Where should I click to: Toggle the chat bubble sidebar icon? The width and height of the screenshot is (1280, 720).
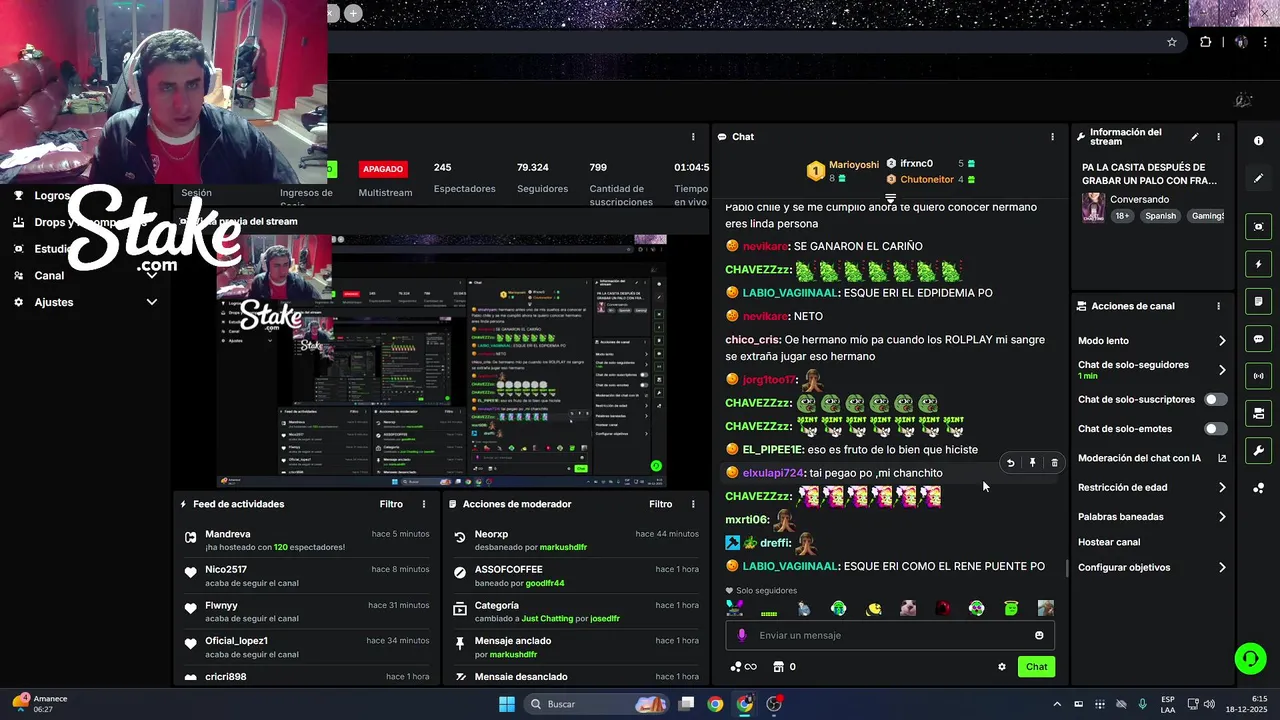[1259, 339]
